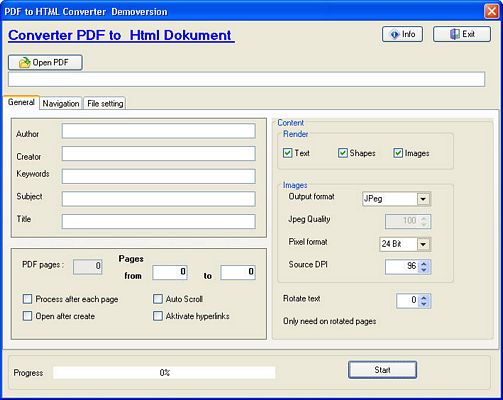Focus the Subject text field
503x400 pixels.
click(x=159, y=199)
